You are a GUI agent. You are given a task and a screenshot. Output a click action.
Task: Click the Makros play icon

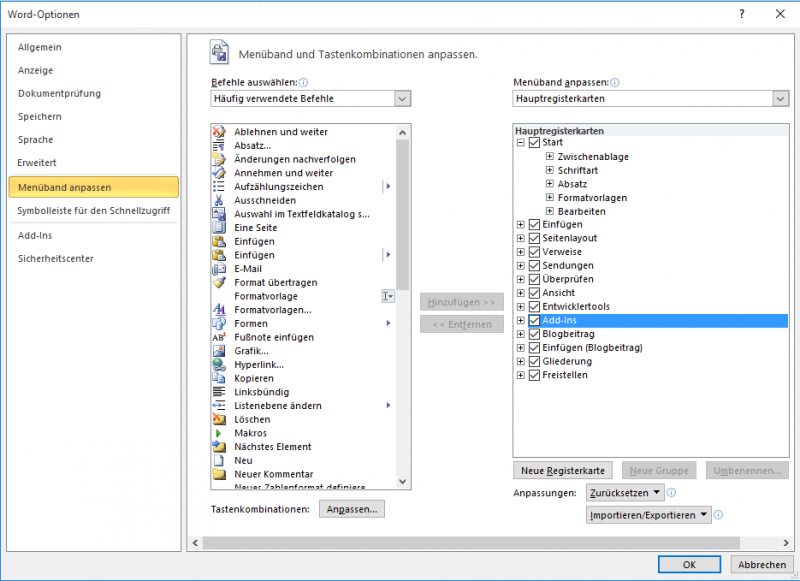219,433
